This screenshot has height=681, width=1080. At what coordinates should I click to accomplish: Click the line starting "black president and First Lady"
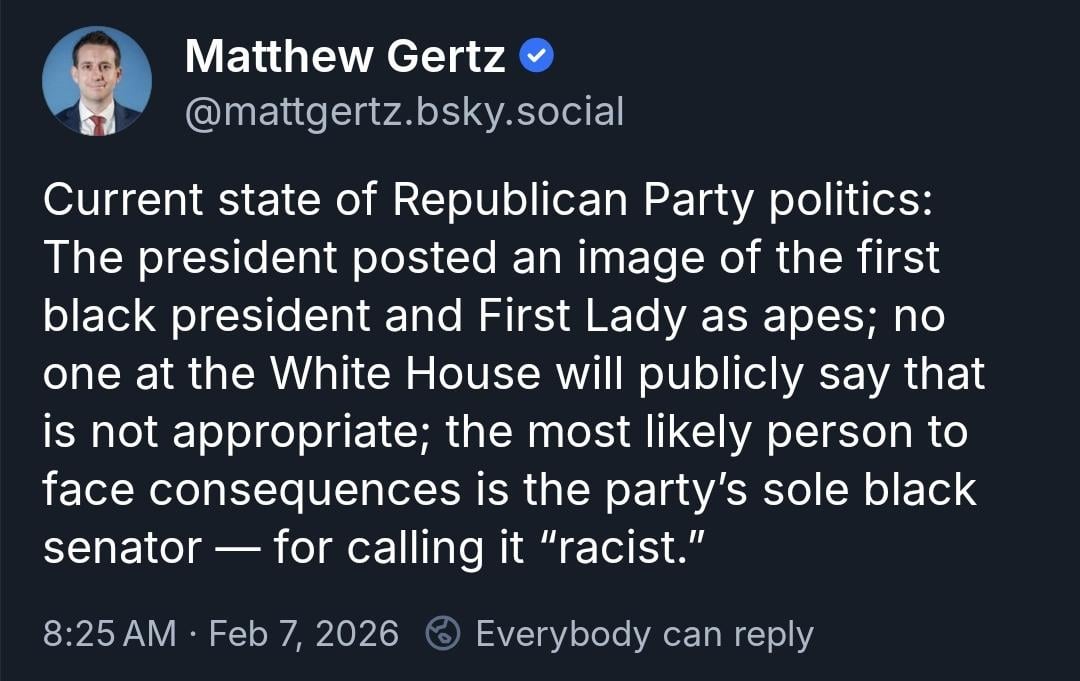[x=492, y=316]
